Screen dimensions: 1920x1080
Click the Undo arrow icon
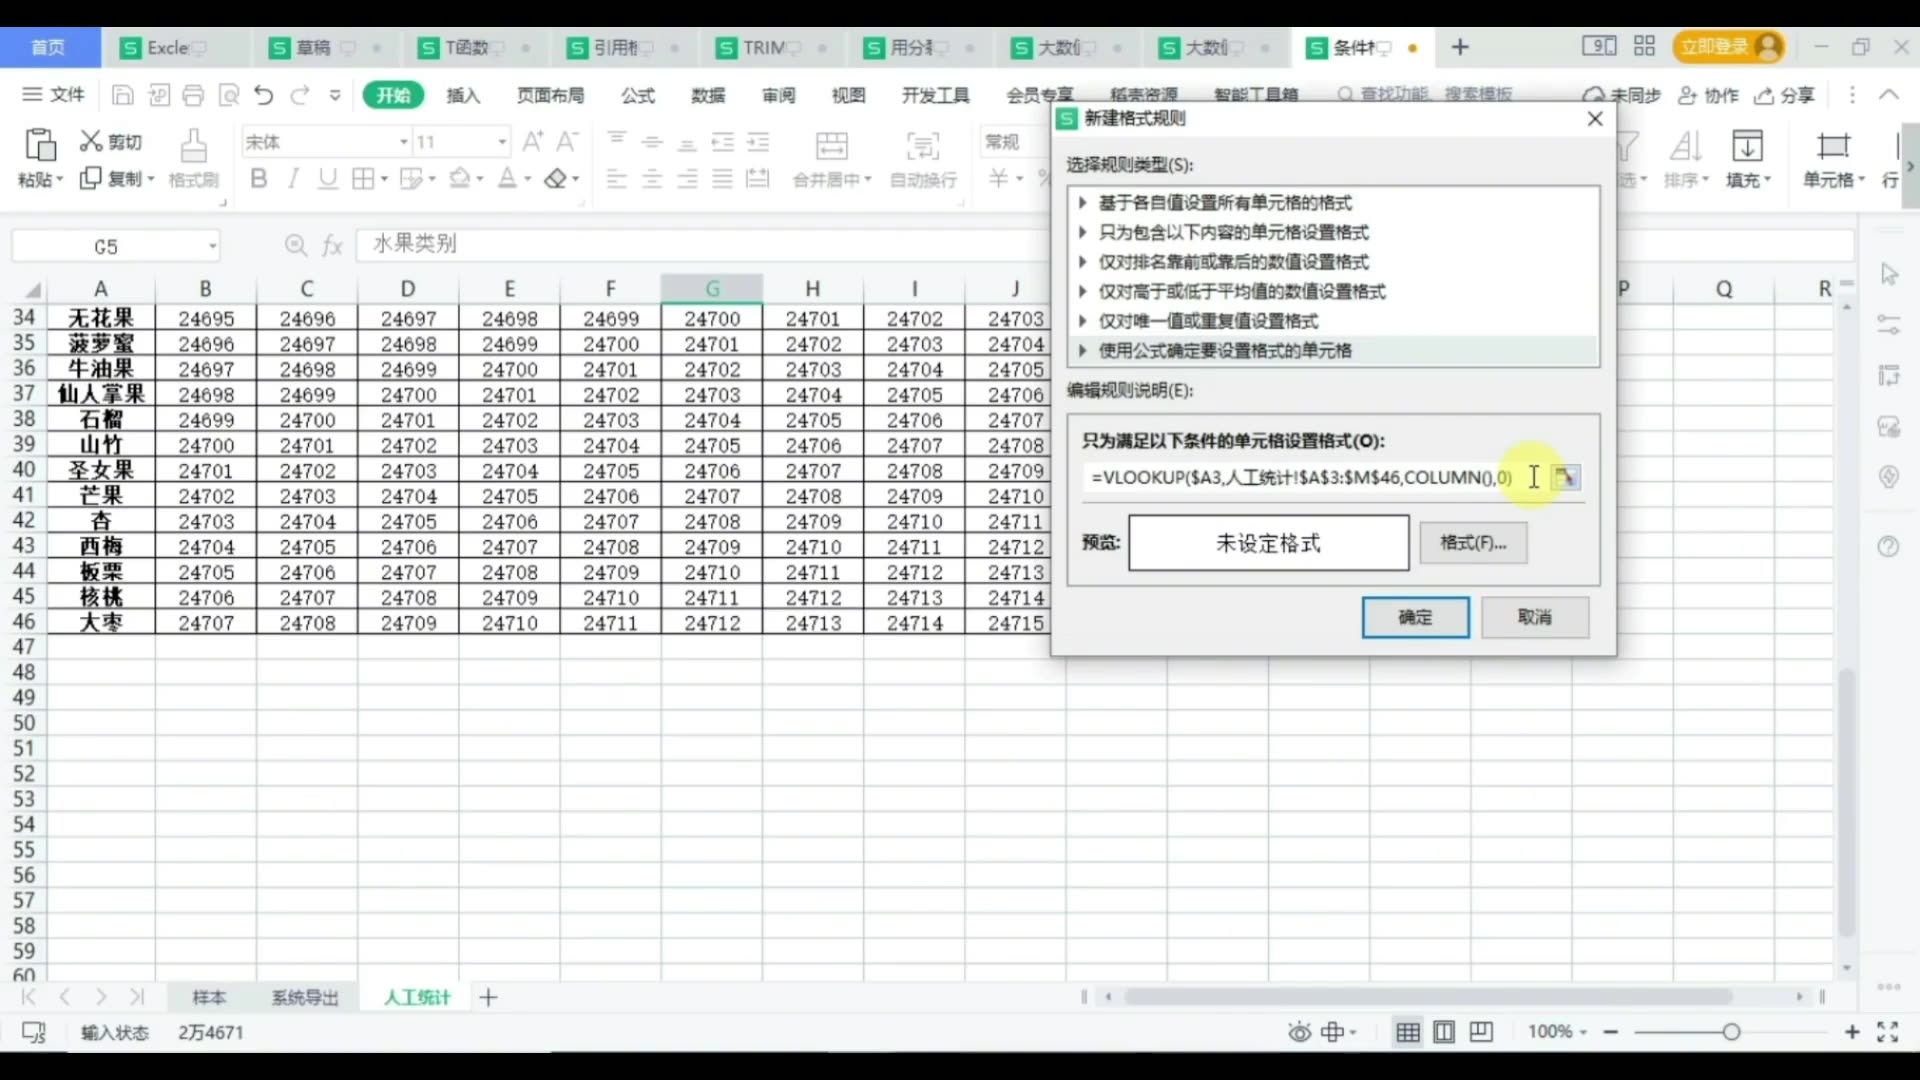(x=264, y=95)
